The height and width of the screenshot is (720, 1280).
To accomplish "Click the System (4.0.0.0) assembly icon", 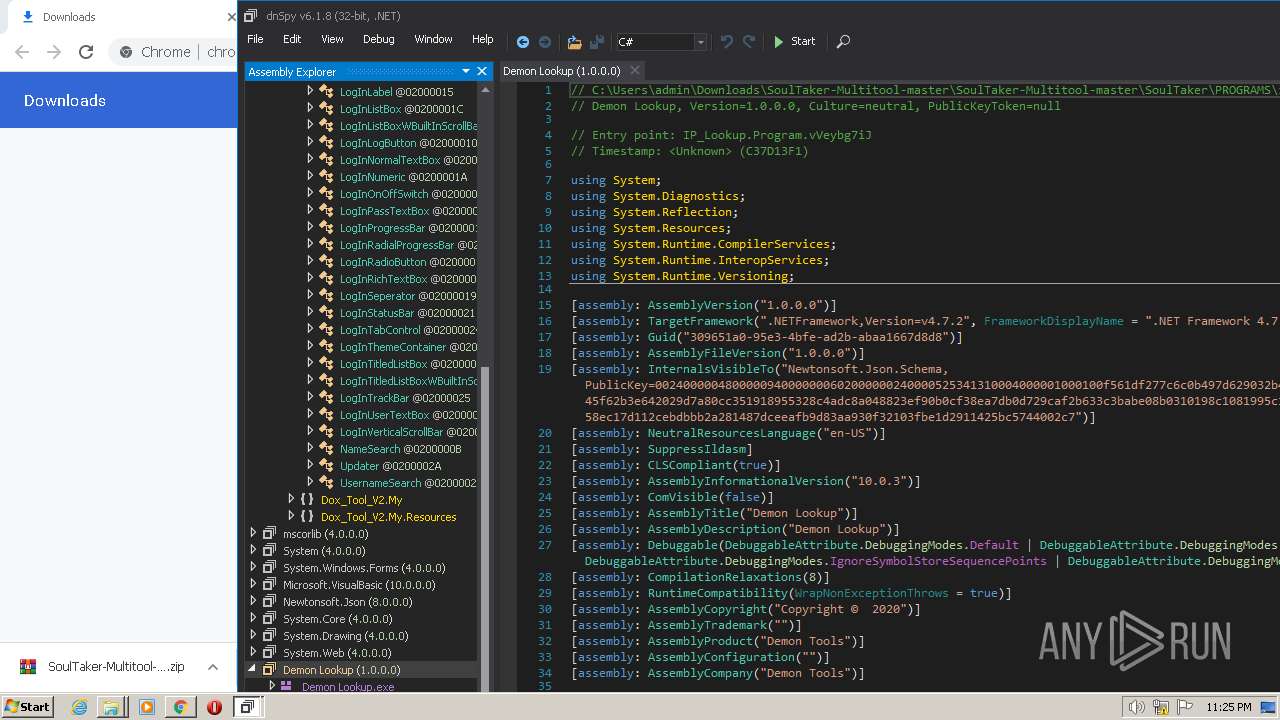I will [x=269, y=550].
